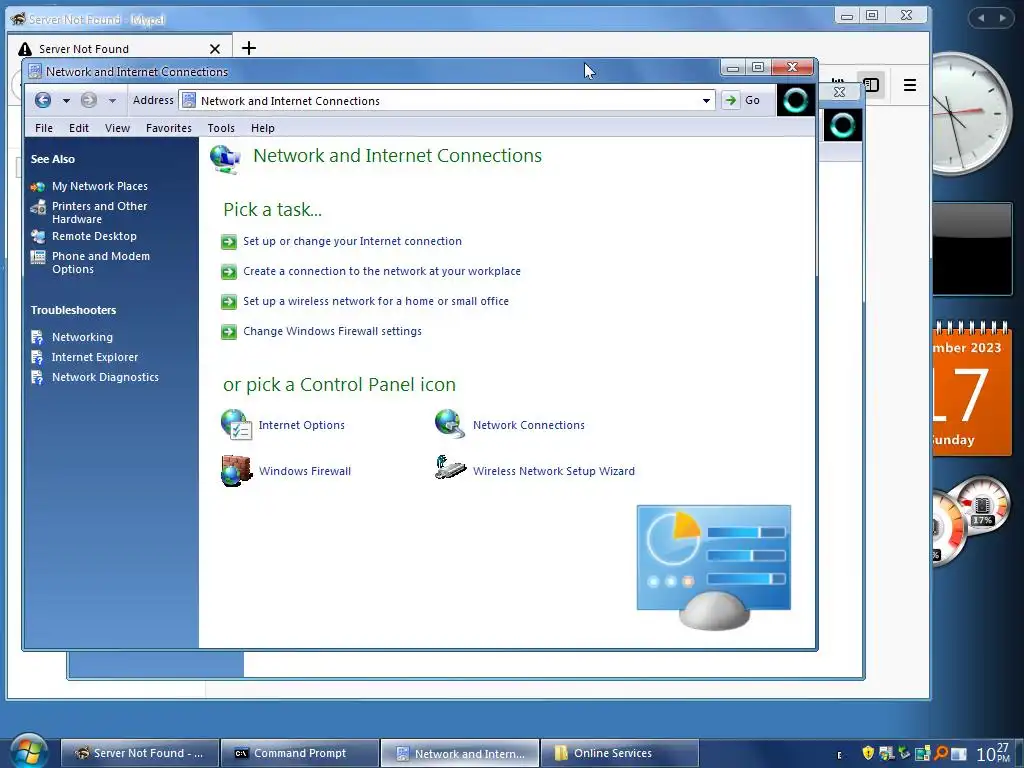Screen dimensions: 1024x768
Task: Open the Network Connections globe icon
Action: click(x=450, y=424)
